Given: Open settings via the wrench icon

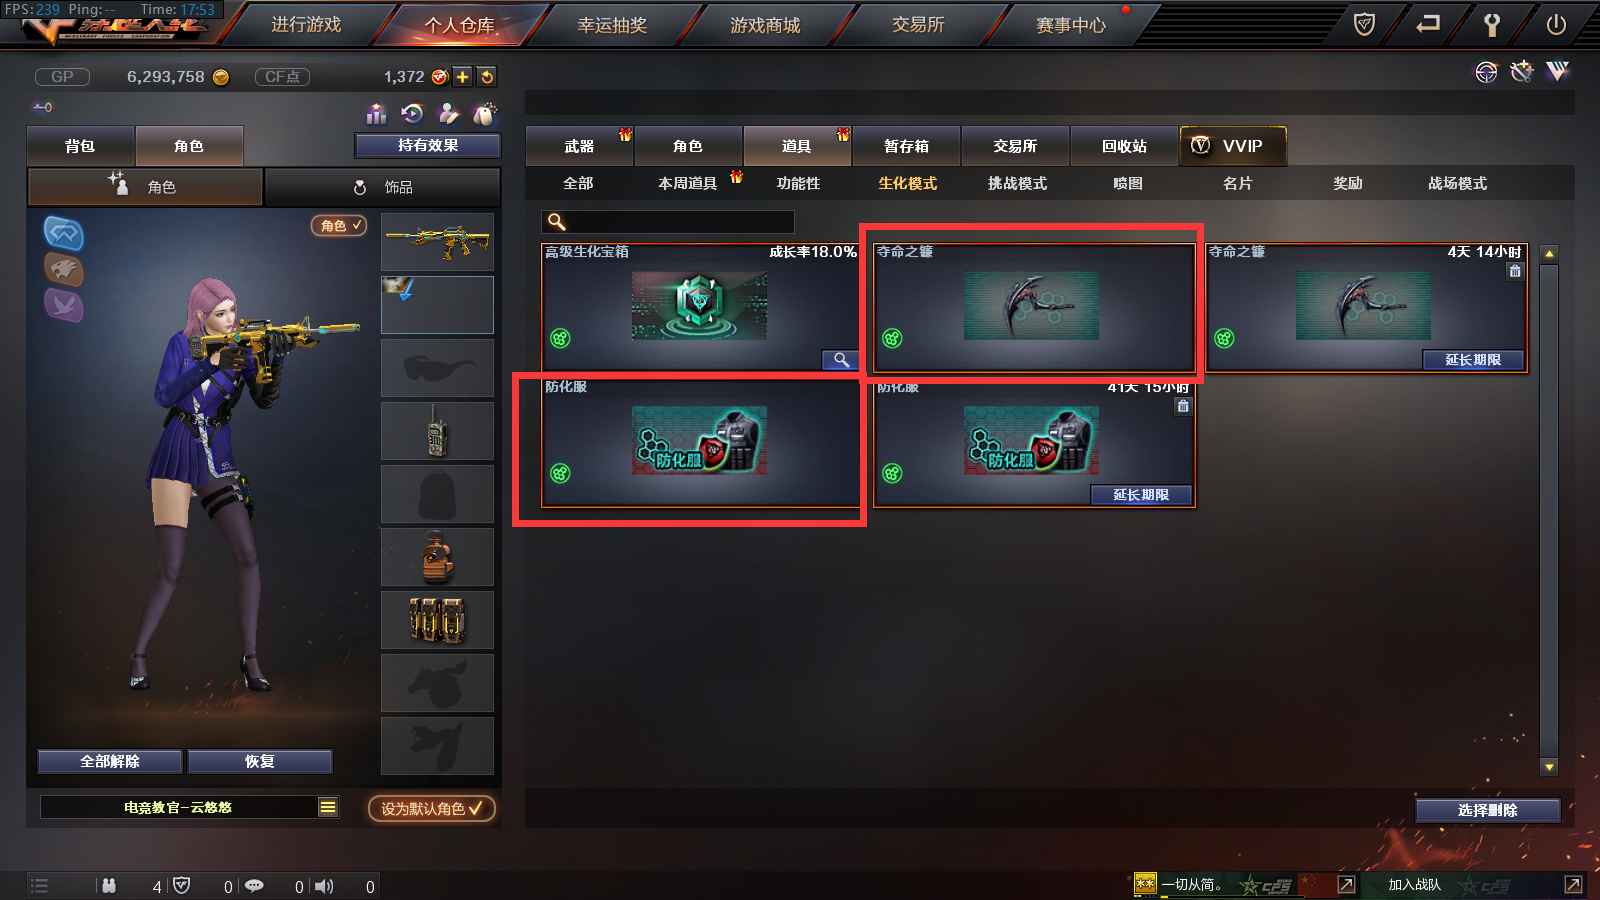Looking at the screenshot, I should click(x=1491, y=25).
